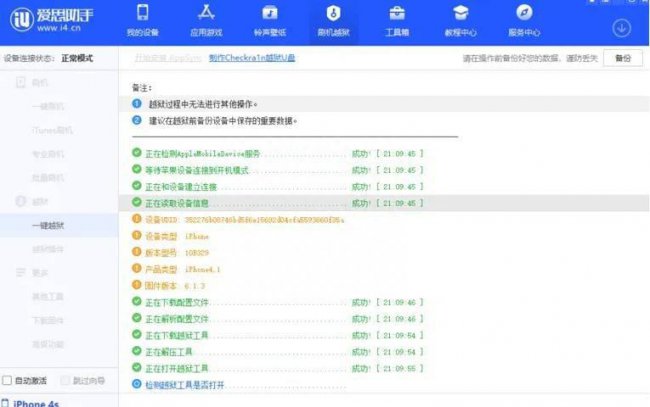
Task: Click the 更多 section list icon
Action: pos(21,273)
